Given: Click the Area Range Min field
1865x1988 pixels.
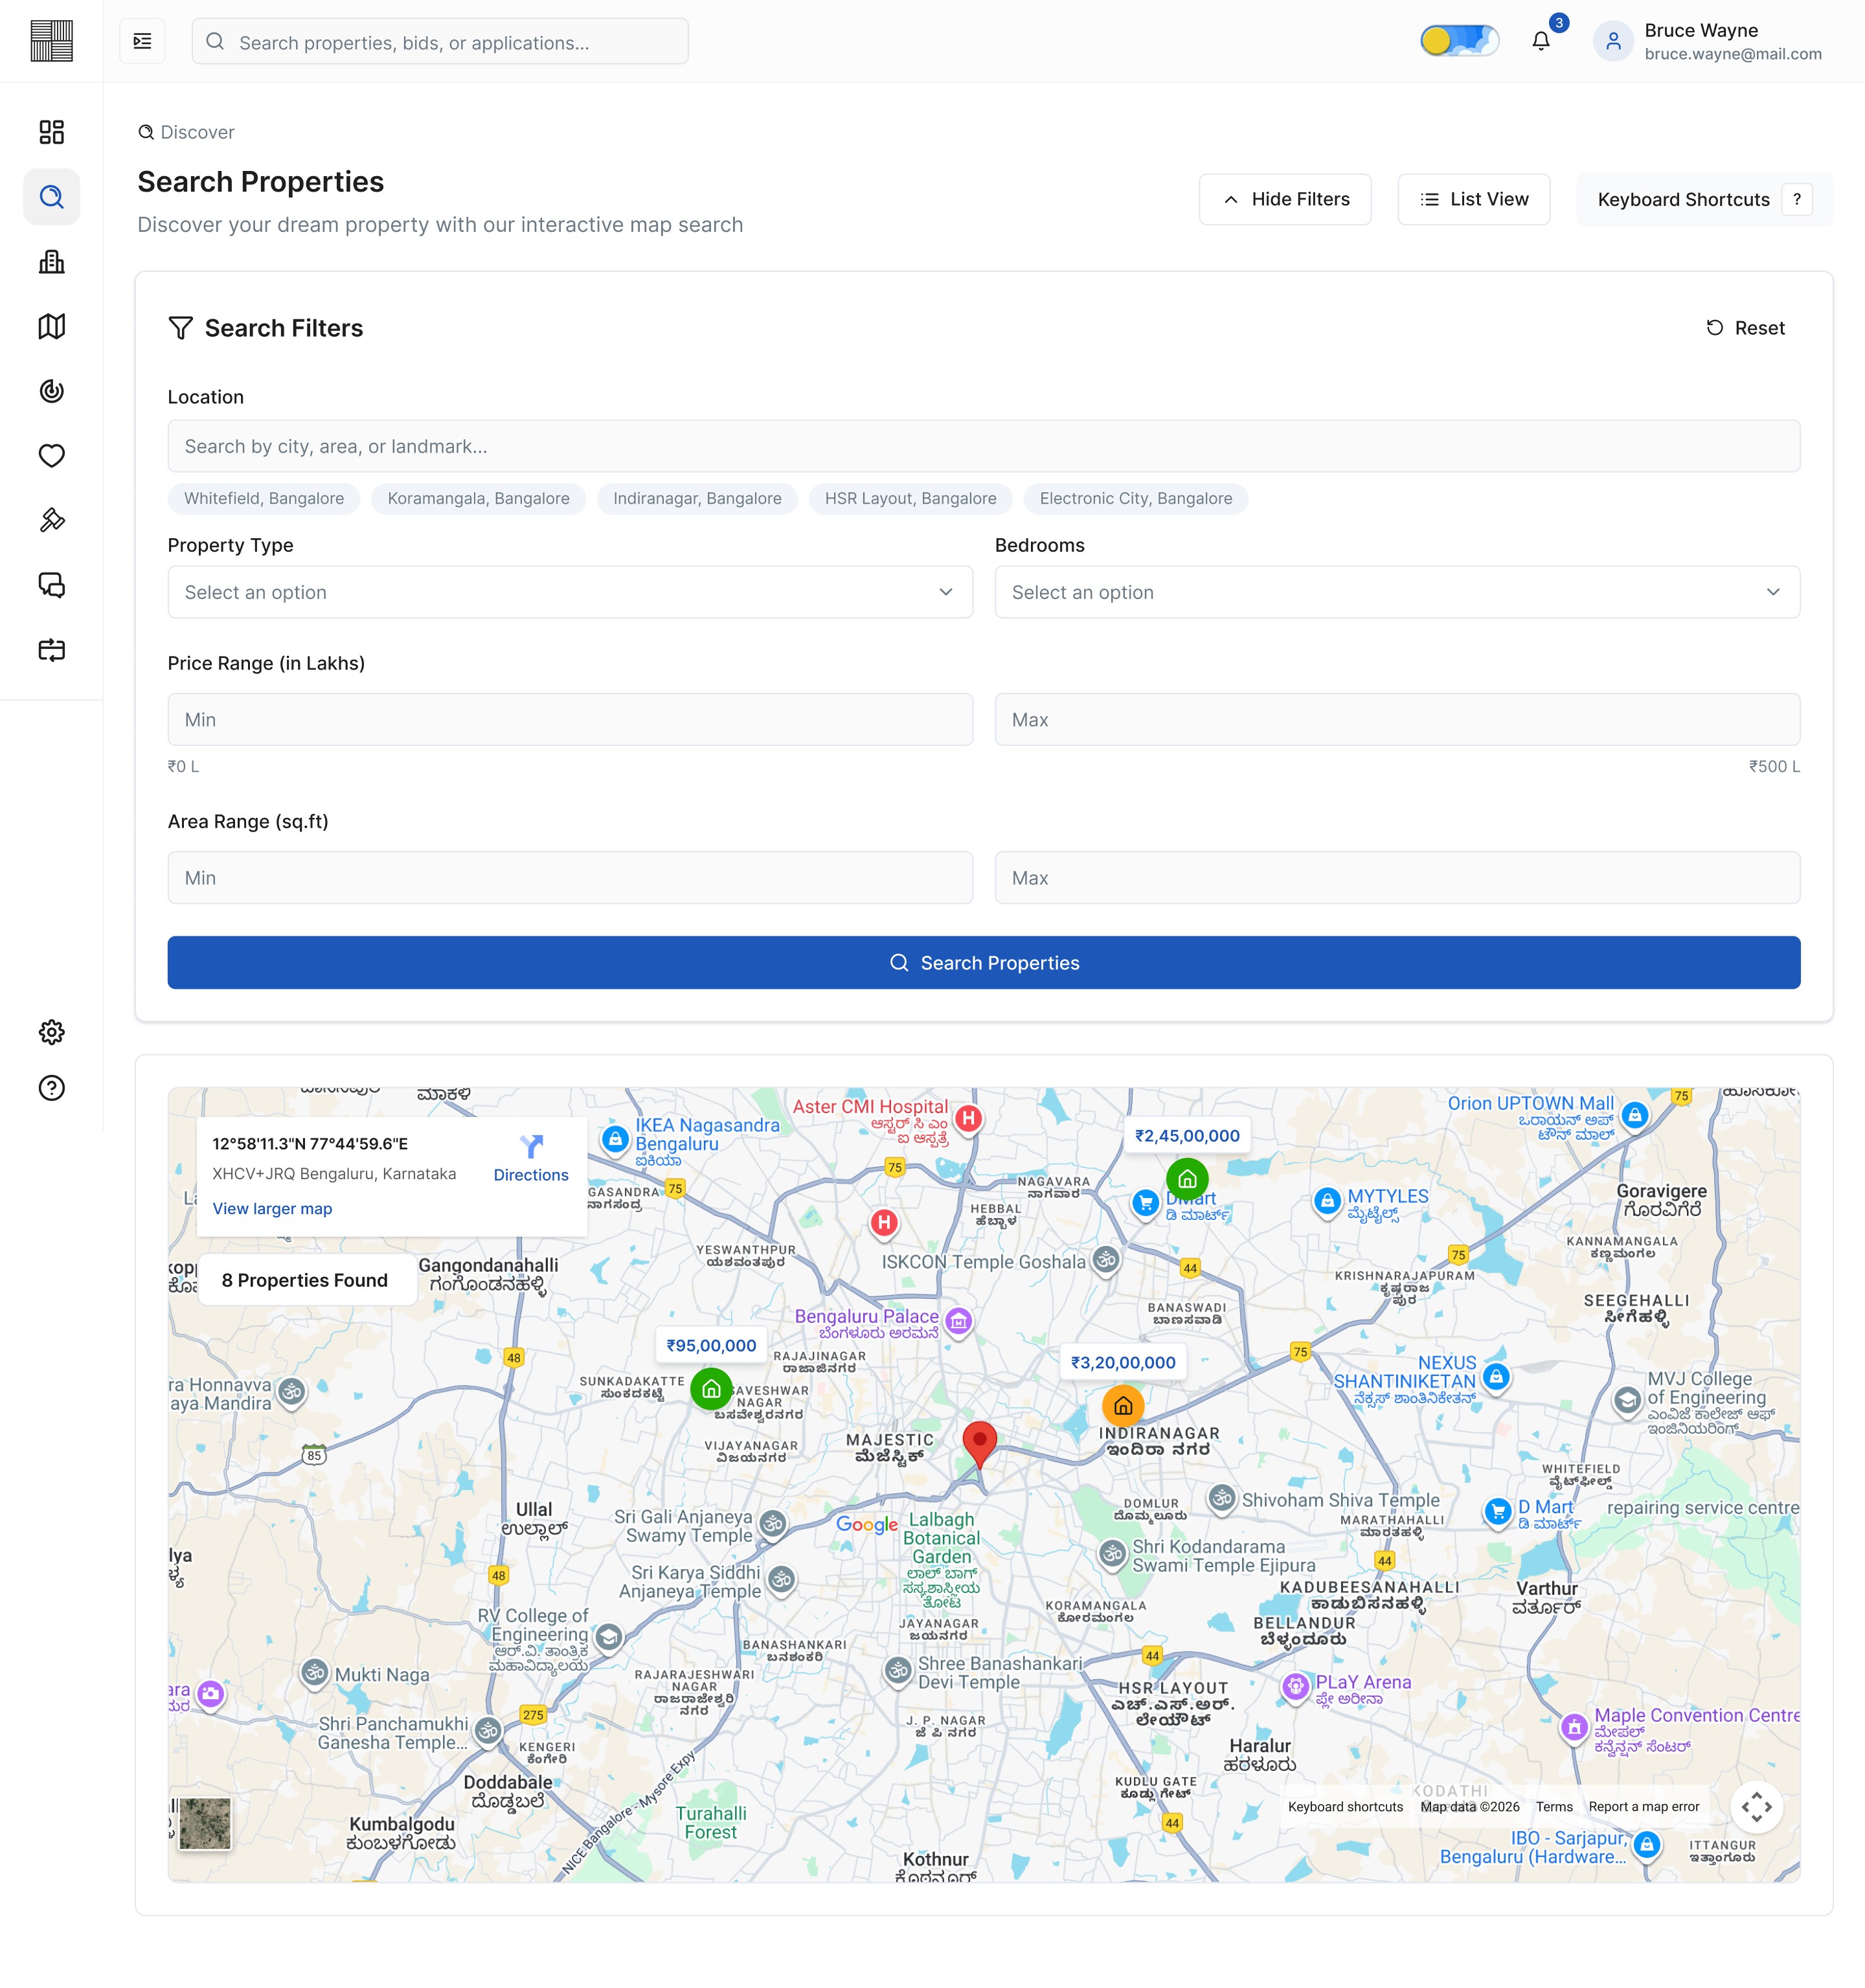Looking at the screenshot, I should point(570,878).
